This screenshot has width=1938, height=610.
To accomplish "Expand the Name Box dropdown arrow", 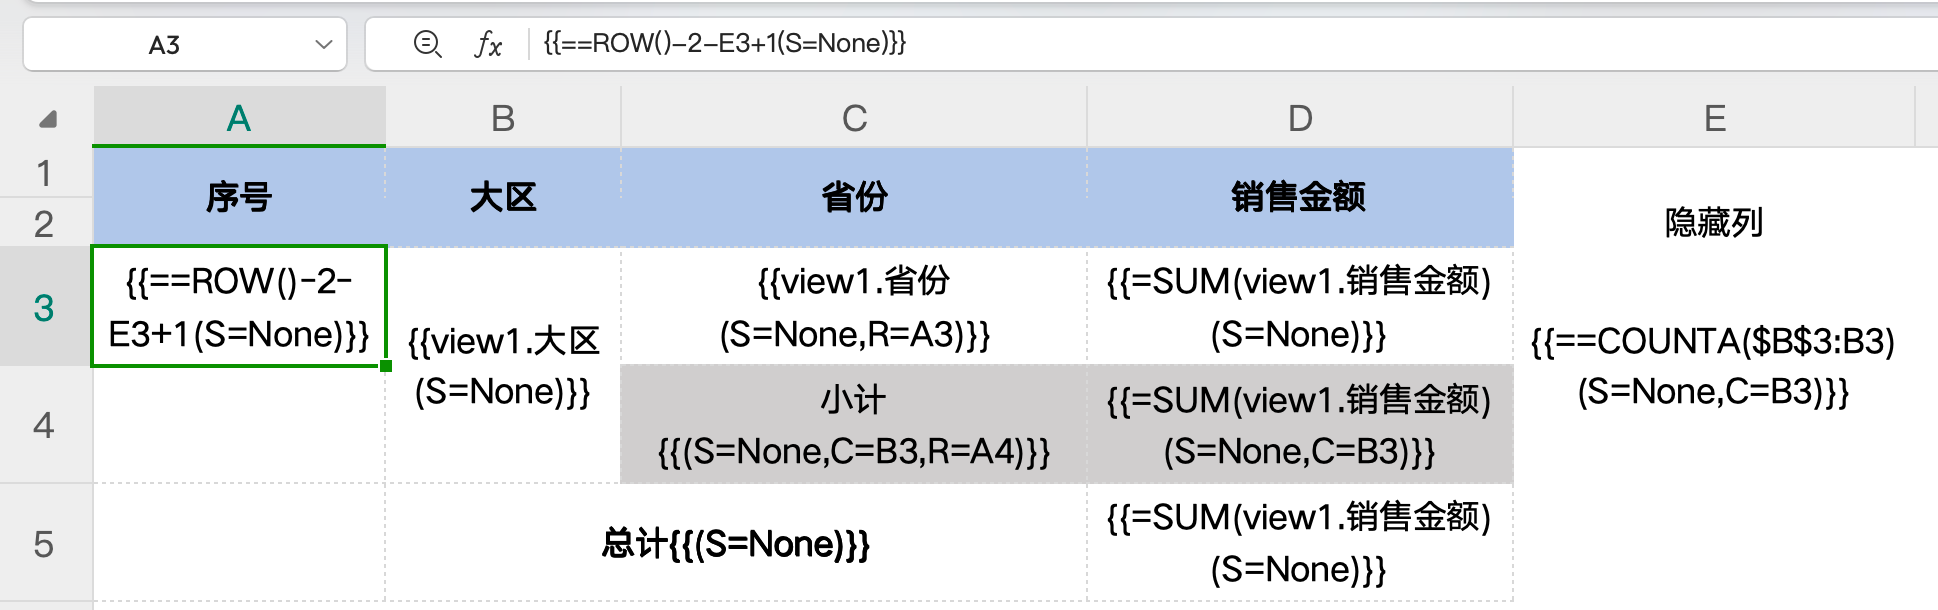I will [x=323, y=44].
